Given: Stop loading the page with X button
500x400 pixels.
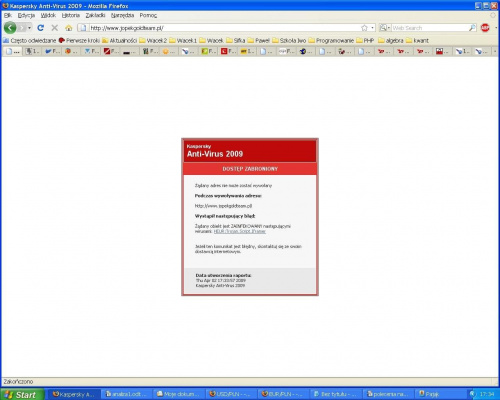Looking at the screenshot, I should click(x=55, y=28).
